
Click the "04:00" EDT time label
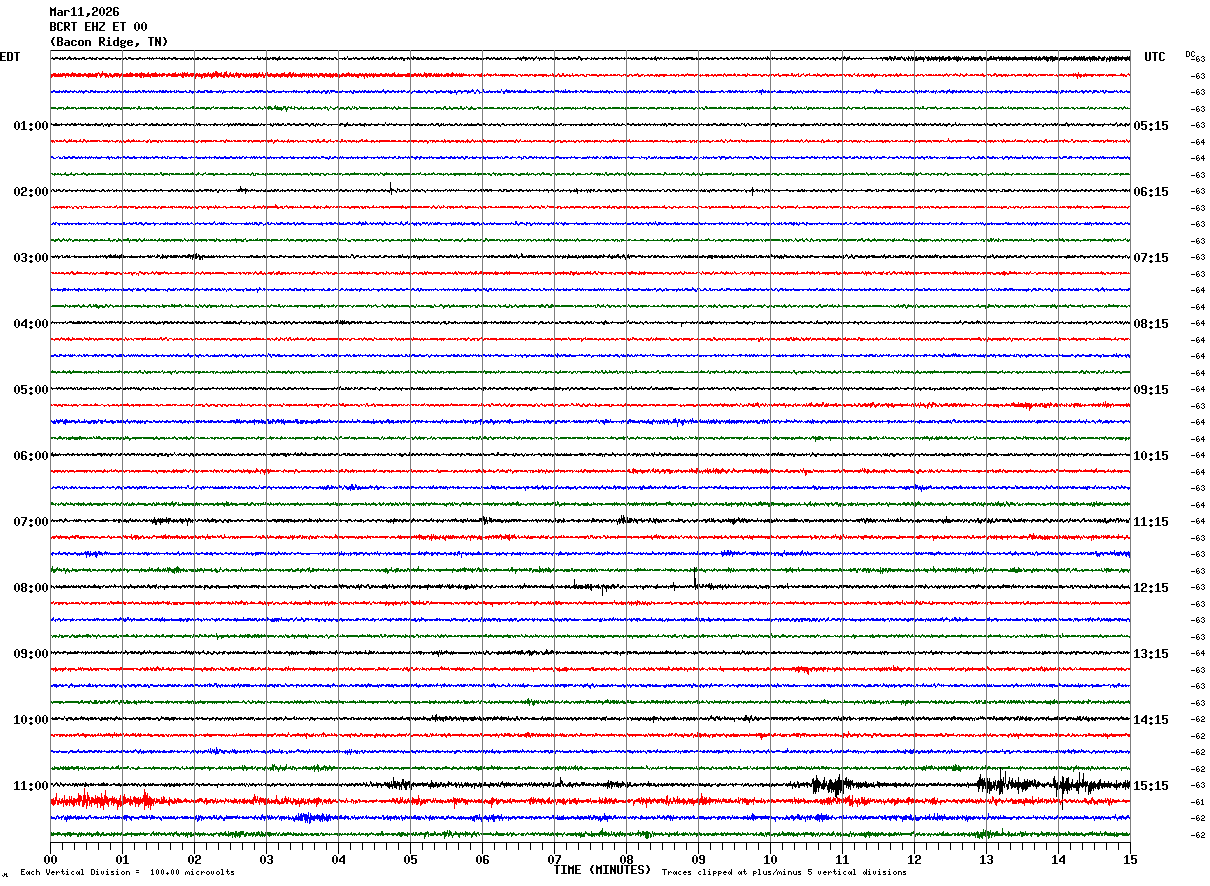[31, 324]
